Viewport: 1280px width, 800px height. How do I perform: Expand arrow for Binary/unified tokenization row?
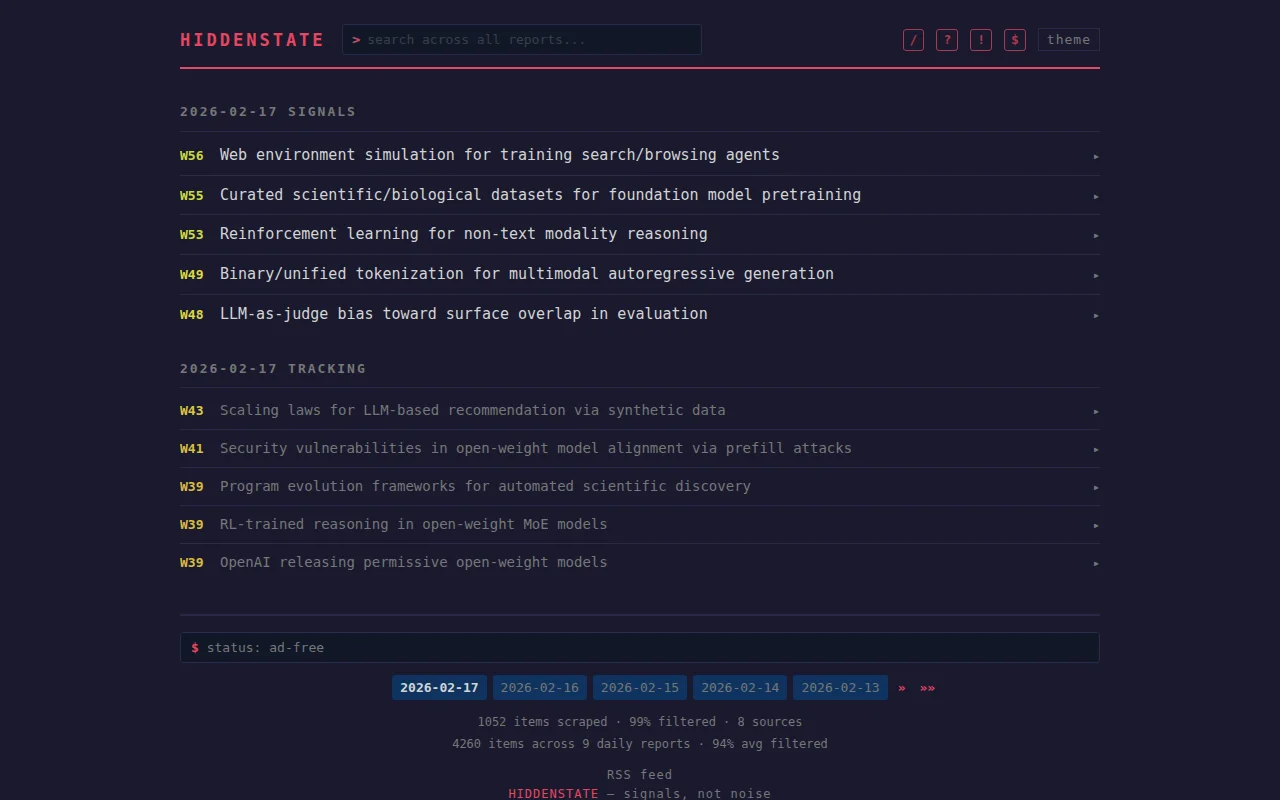[x=1096, y=275]
